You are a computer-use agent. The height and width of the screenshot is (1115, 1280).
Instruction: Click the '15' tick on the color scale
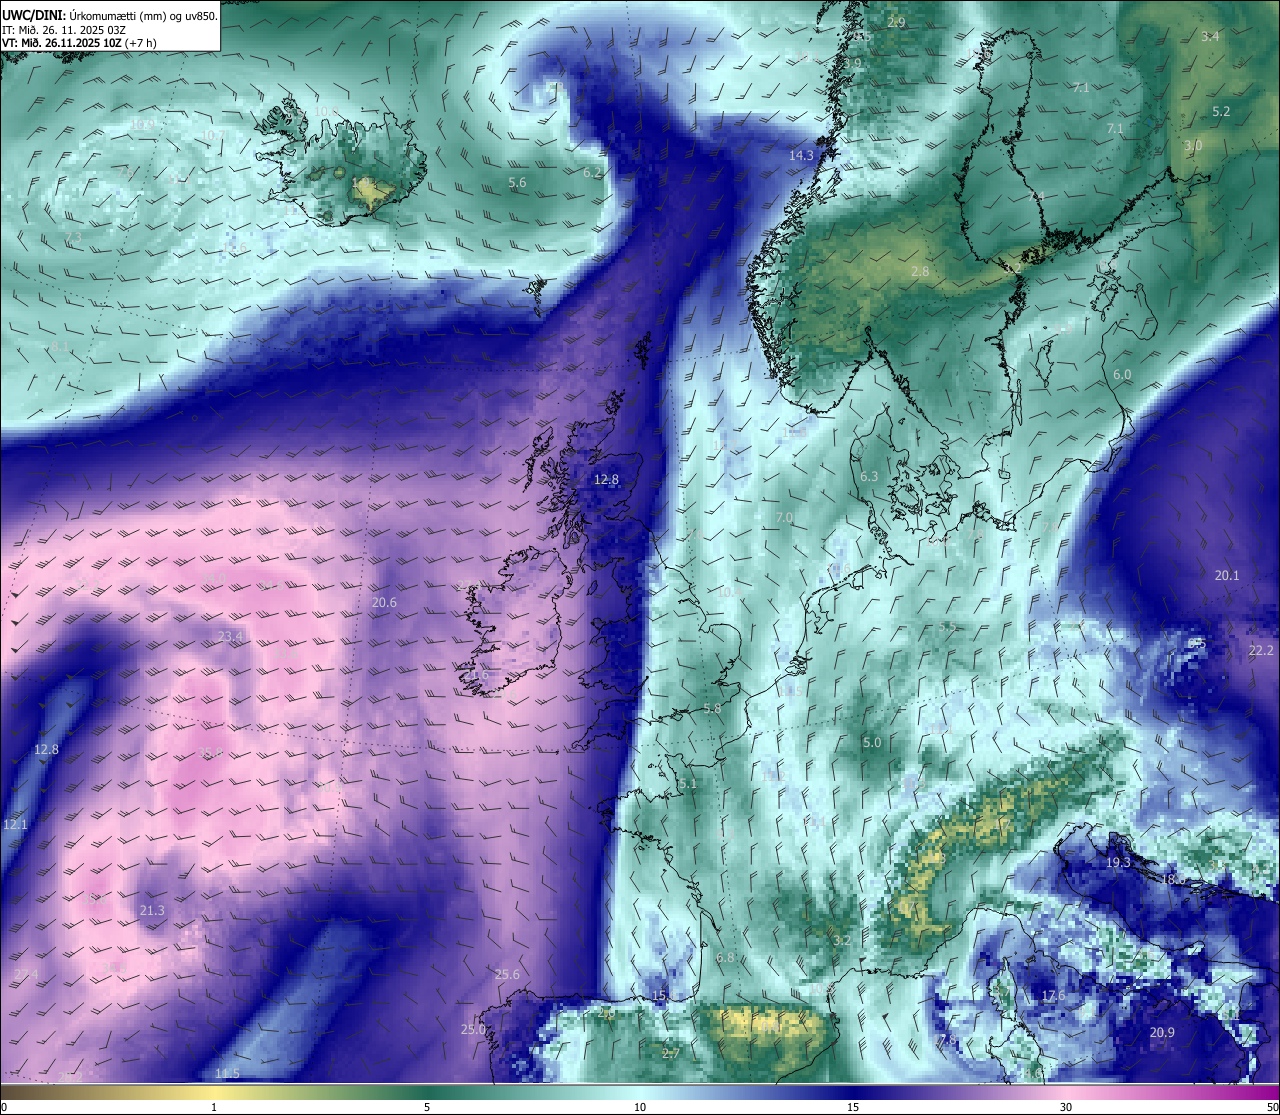pos(853,1106)
